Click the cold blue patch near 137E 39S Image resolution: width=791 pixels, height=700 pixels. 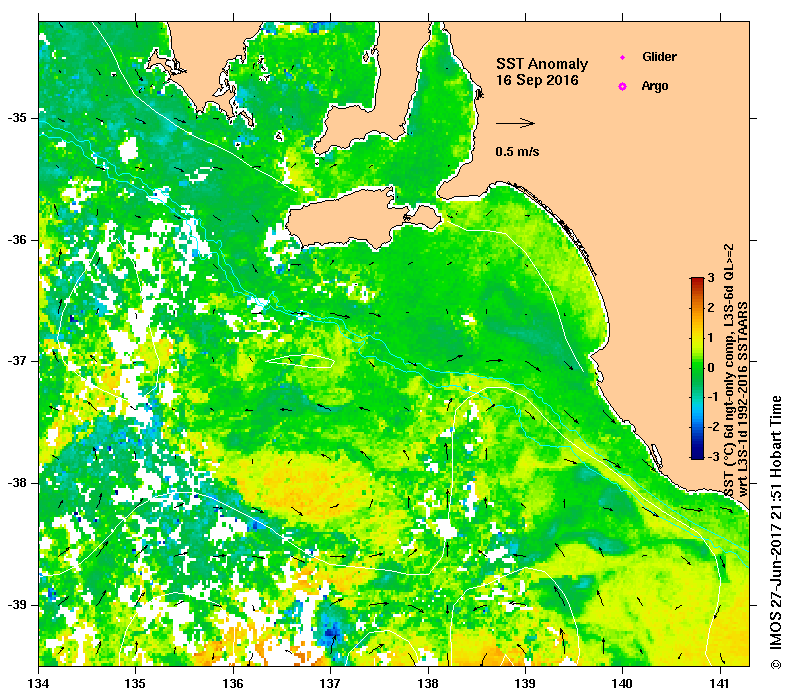330,630
